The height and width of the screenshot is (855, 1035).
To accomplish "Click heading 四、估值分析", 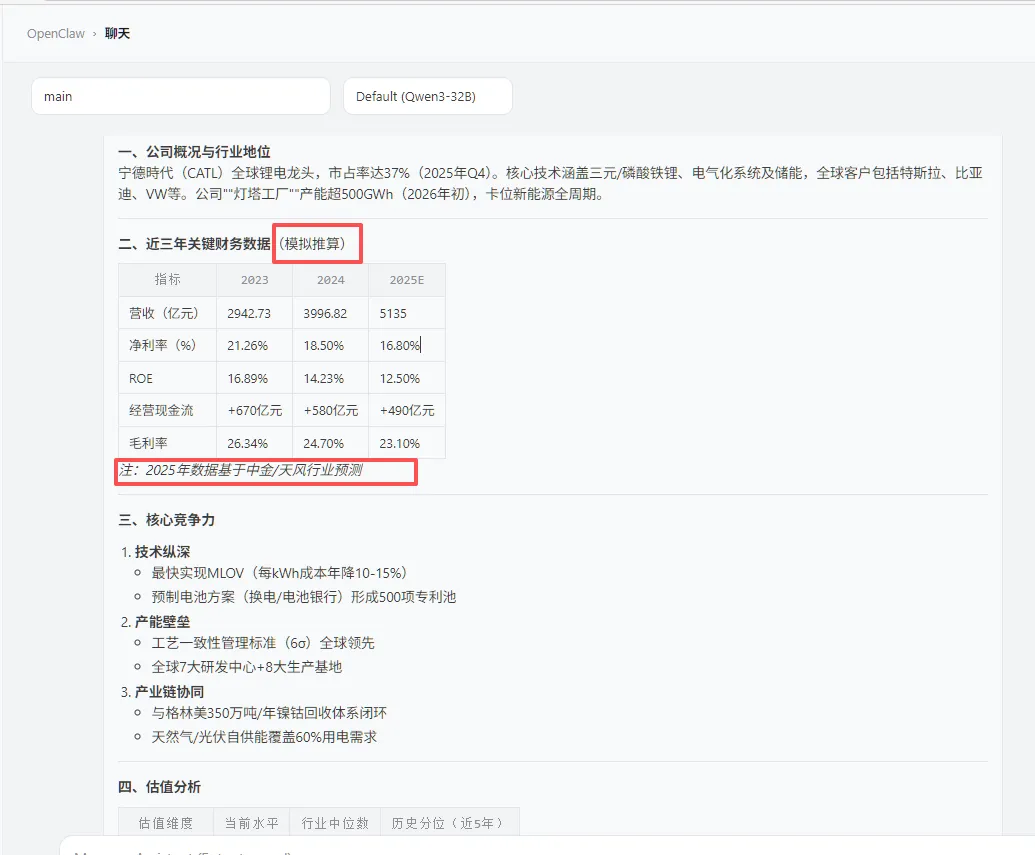I will click(160, 787).
